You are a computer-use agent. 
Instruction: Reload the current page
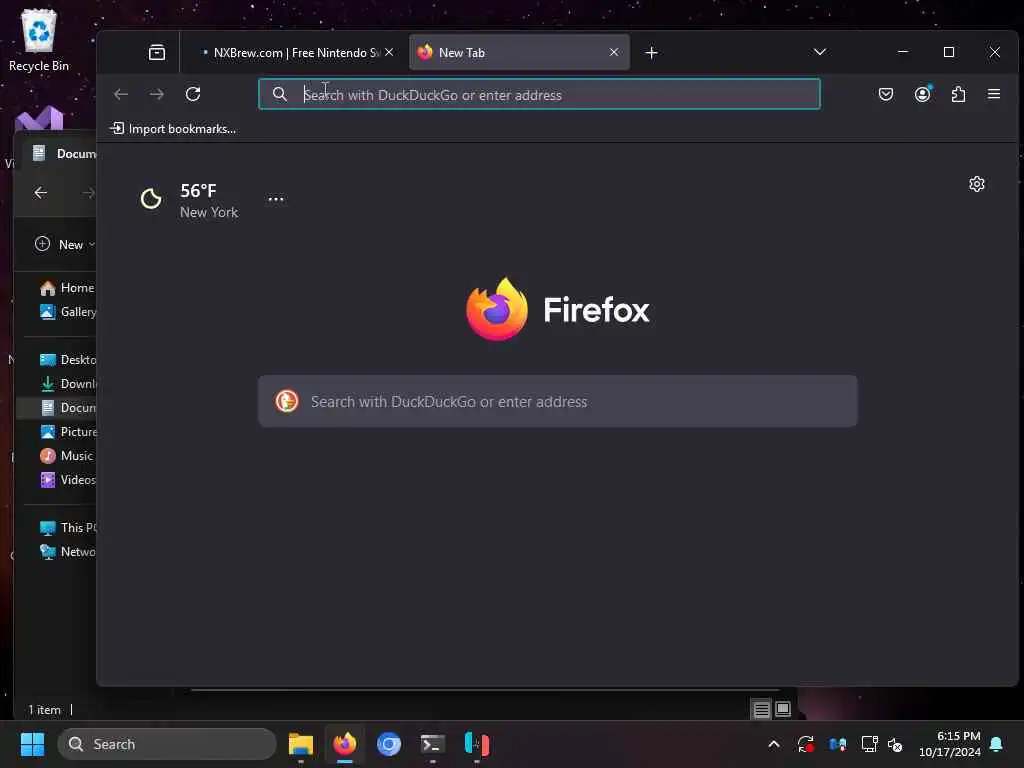[x=193, y=94]
